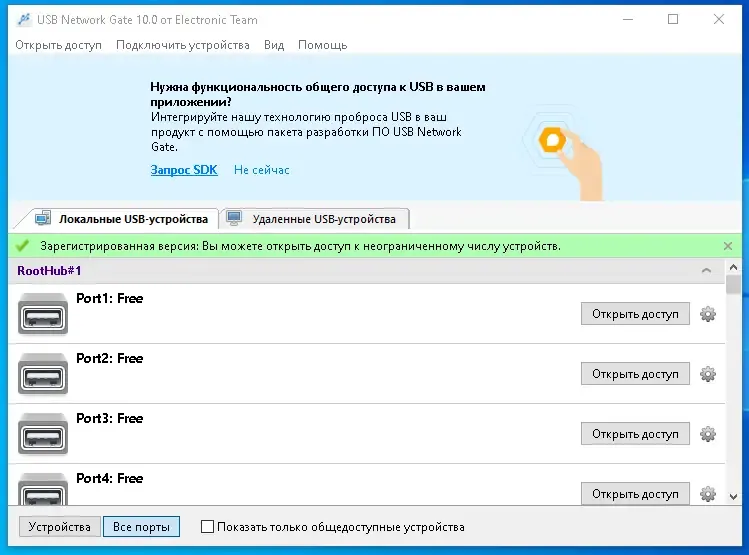Minimize the USB Network Gate window

click(x=628, y=20)
